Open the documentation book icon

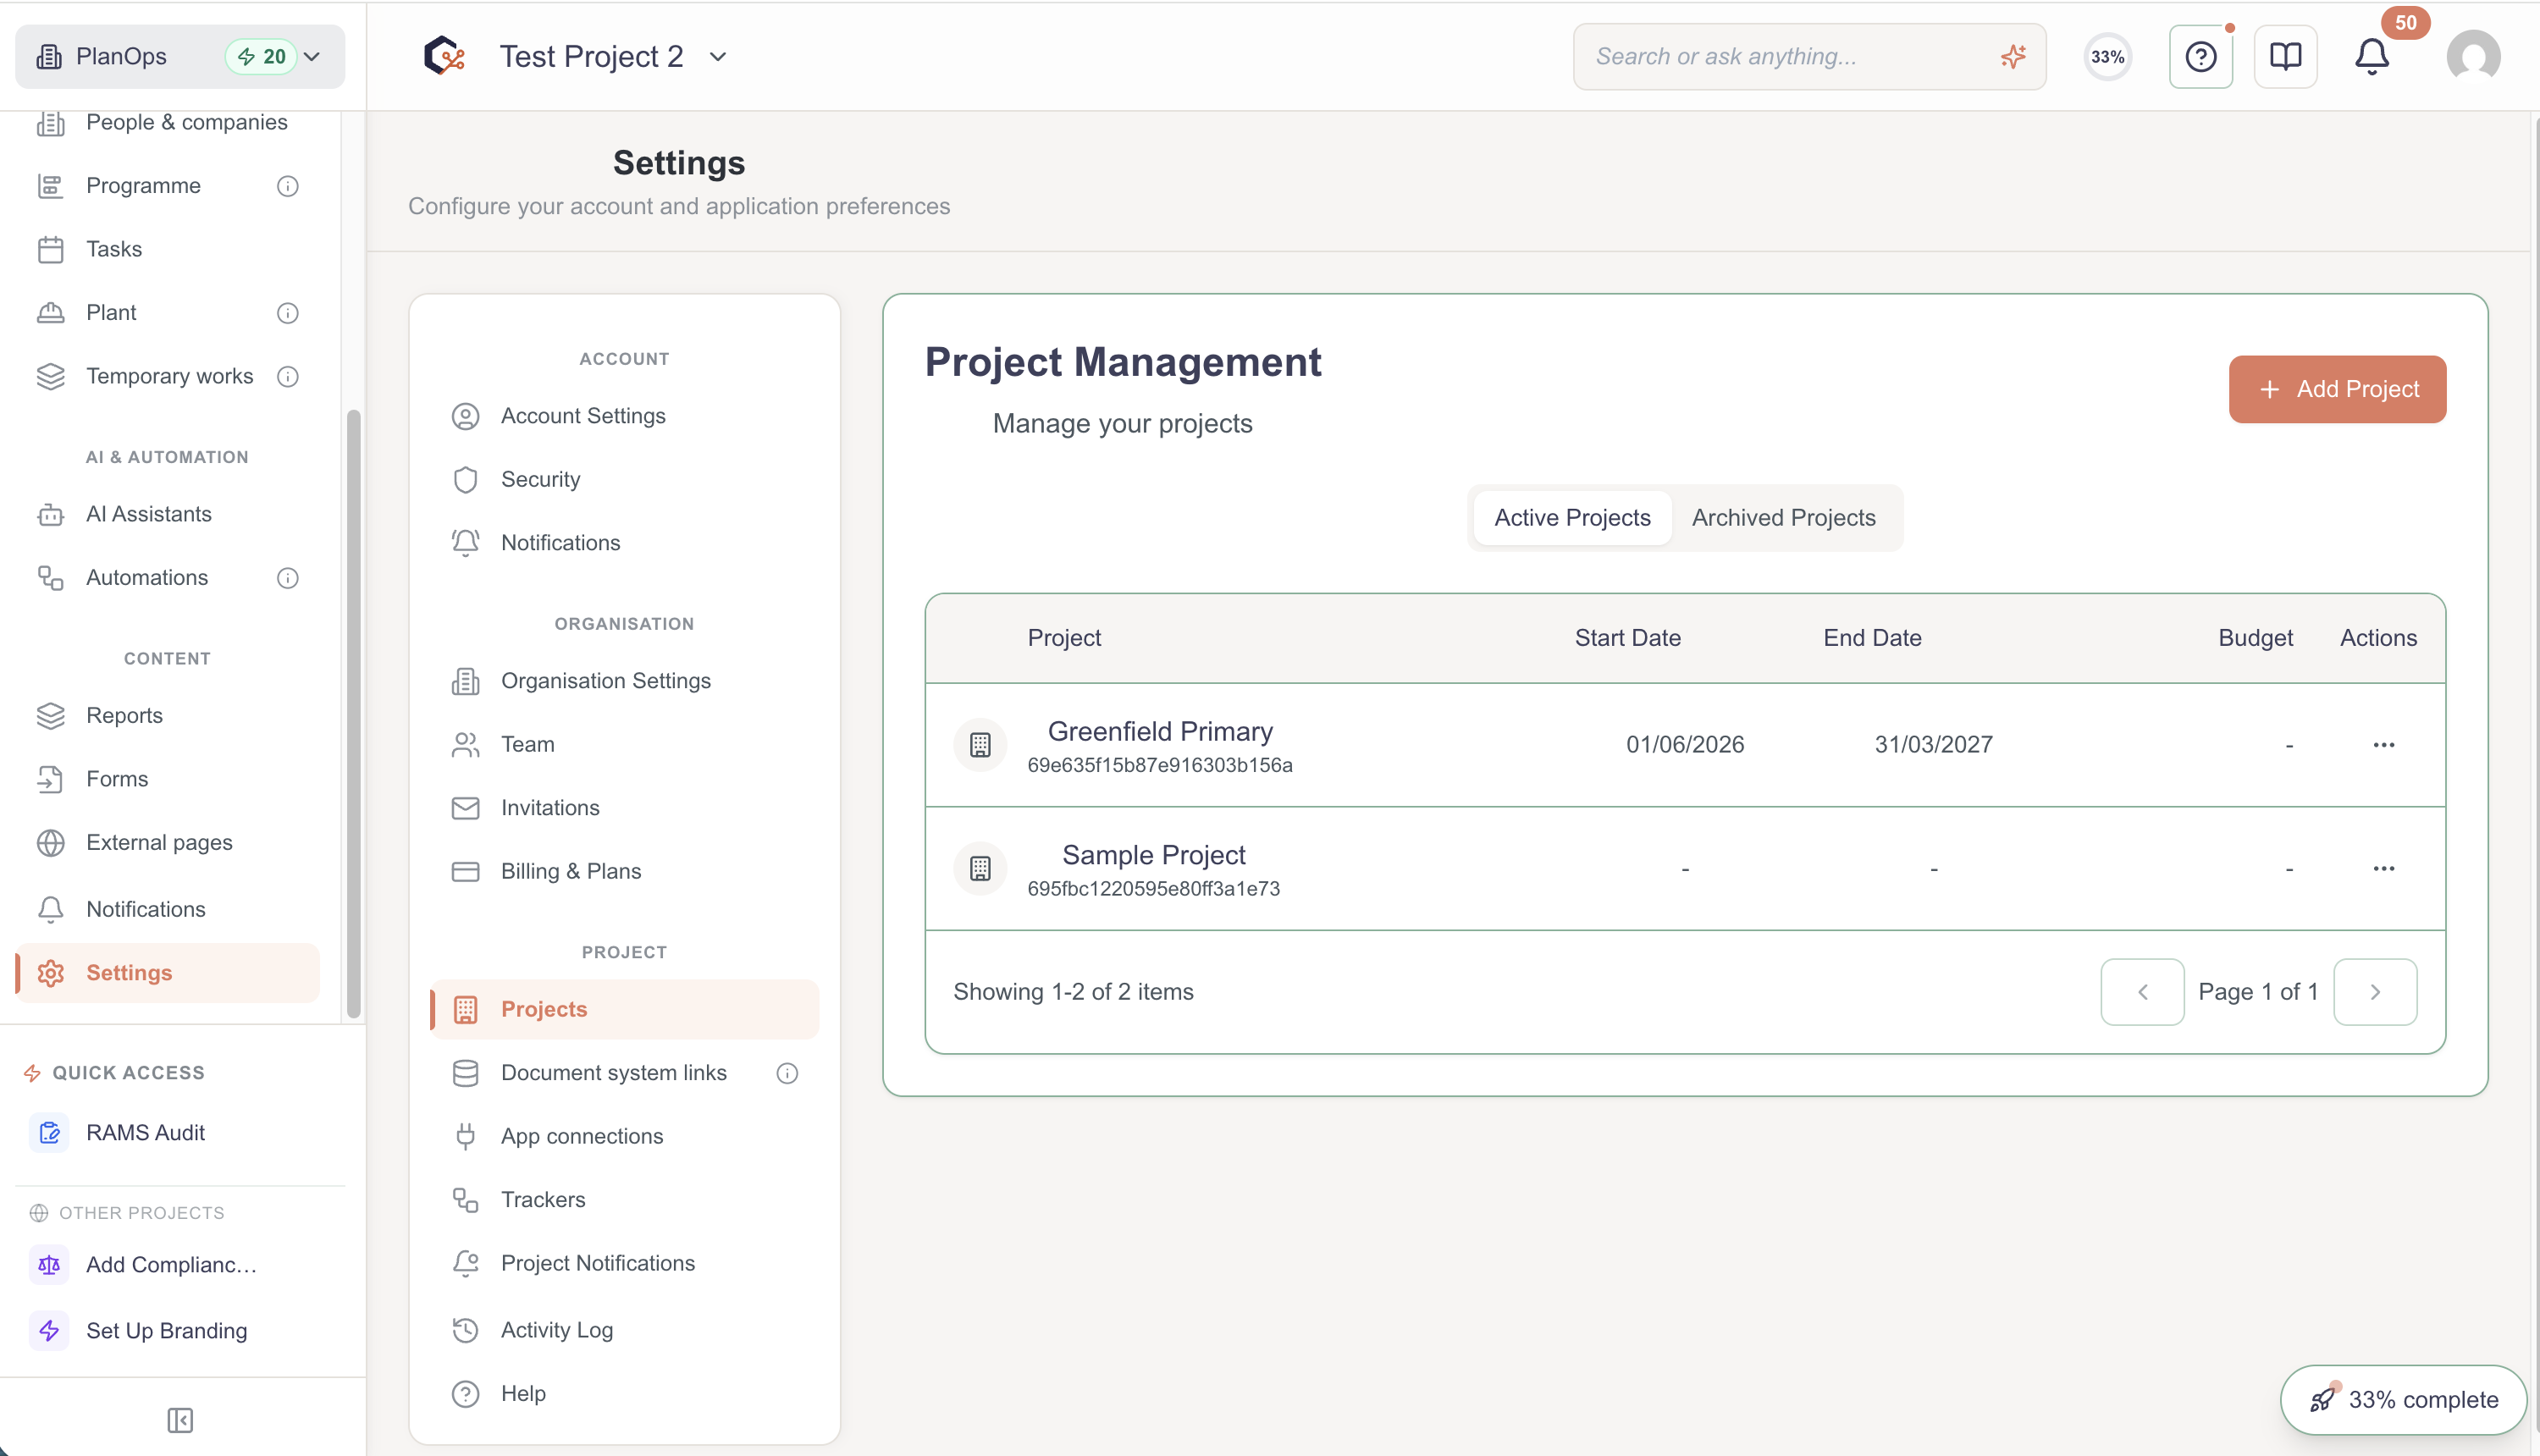[2285, 57]
